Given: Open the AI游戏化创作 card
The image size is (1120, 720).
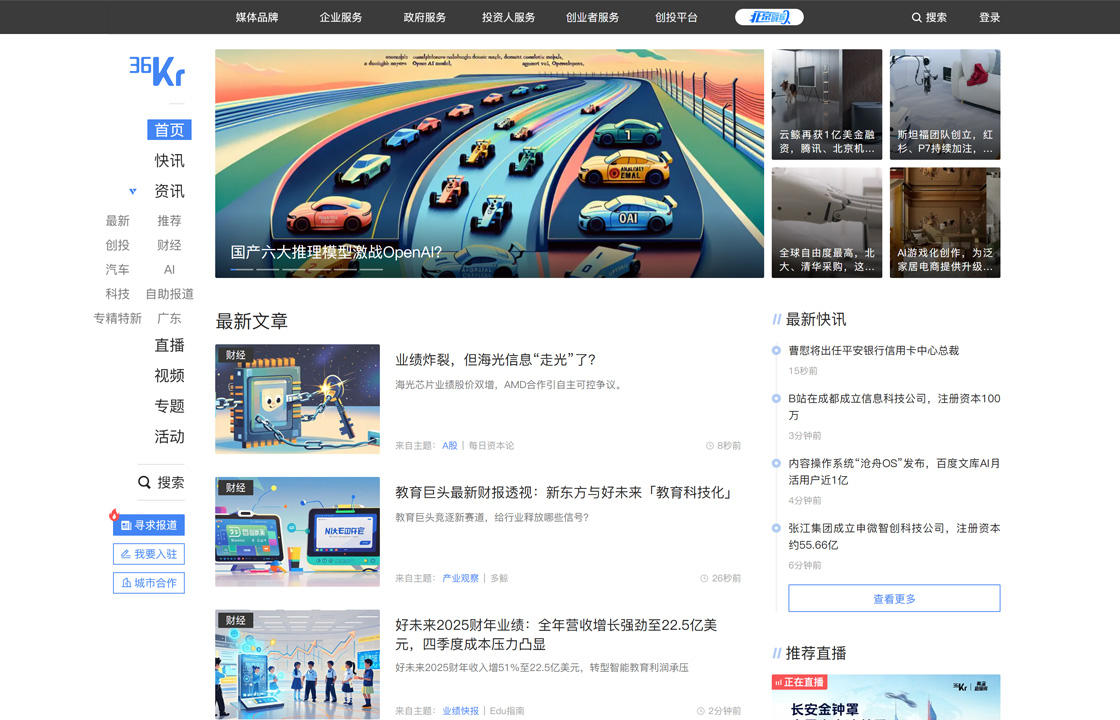Looking at the screenshot, I should click(x=945, y=223).
